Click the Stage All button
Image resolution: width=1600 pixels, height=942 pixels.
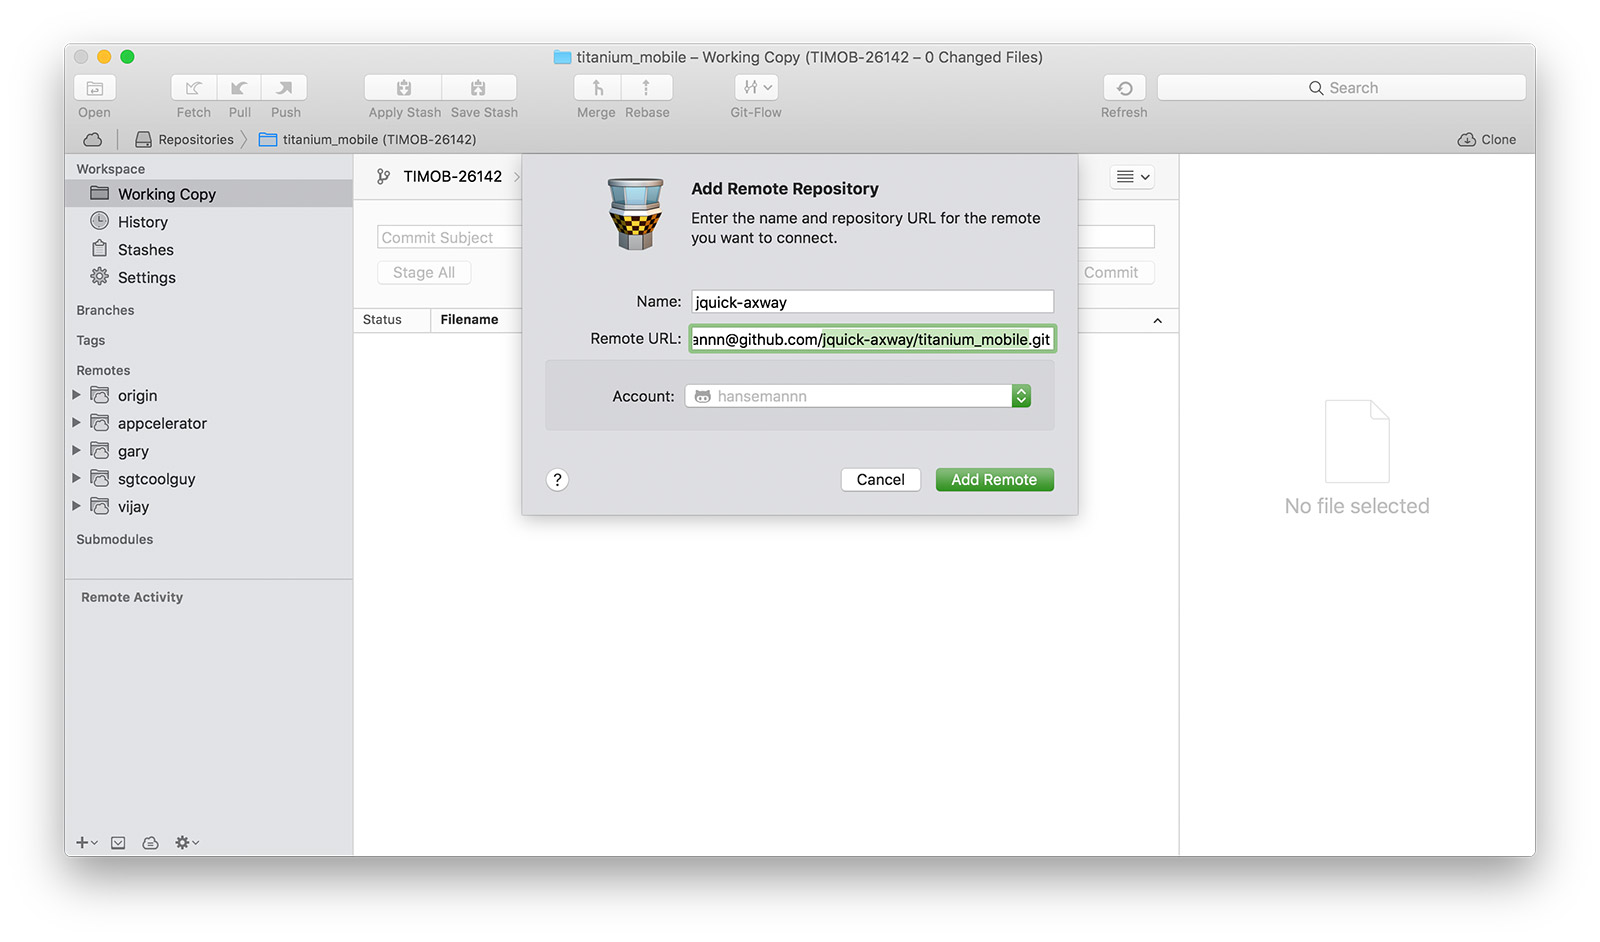pos(424,273)
